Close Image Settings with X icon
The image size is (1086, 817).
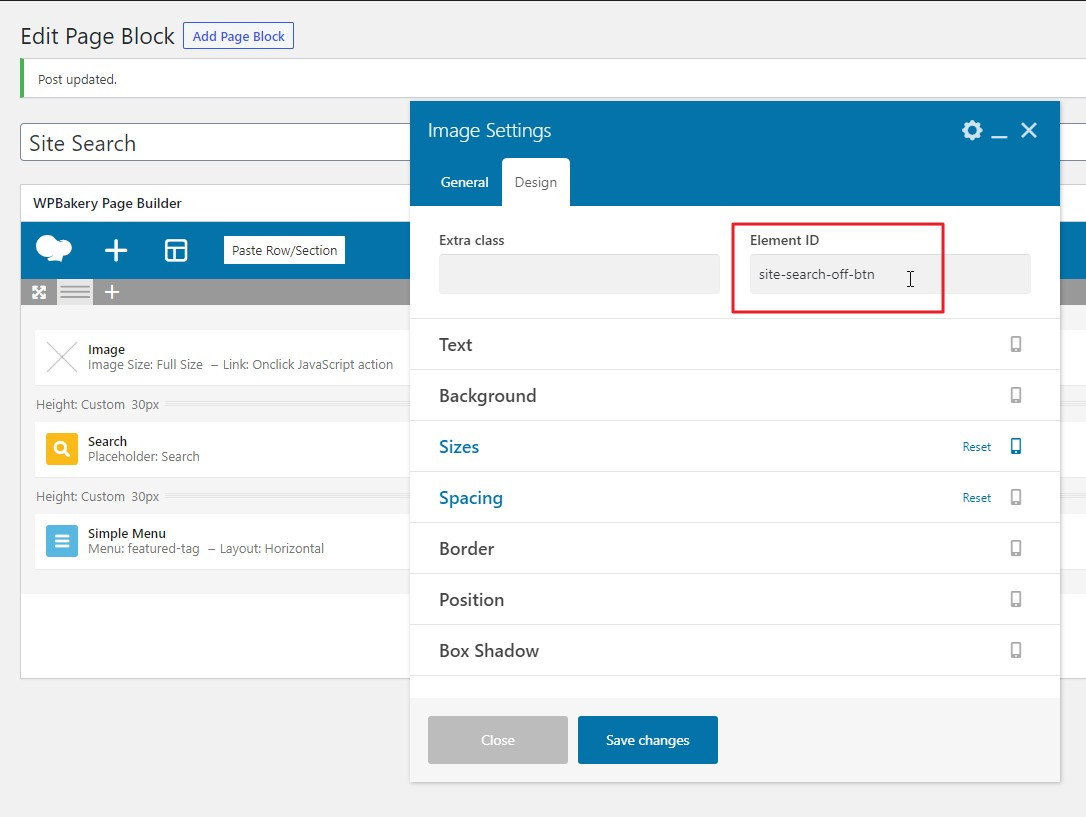tap(1029, 130)
